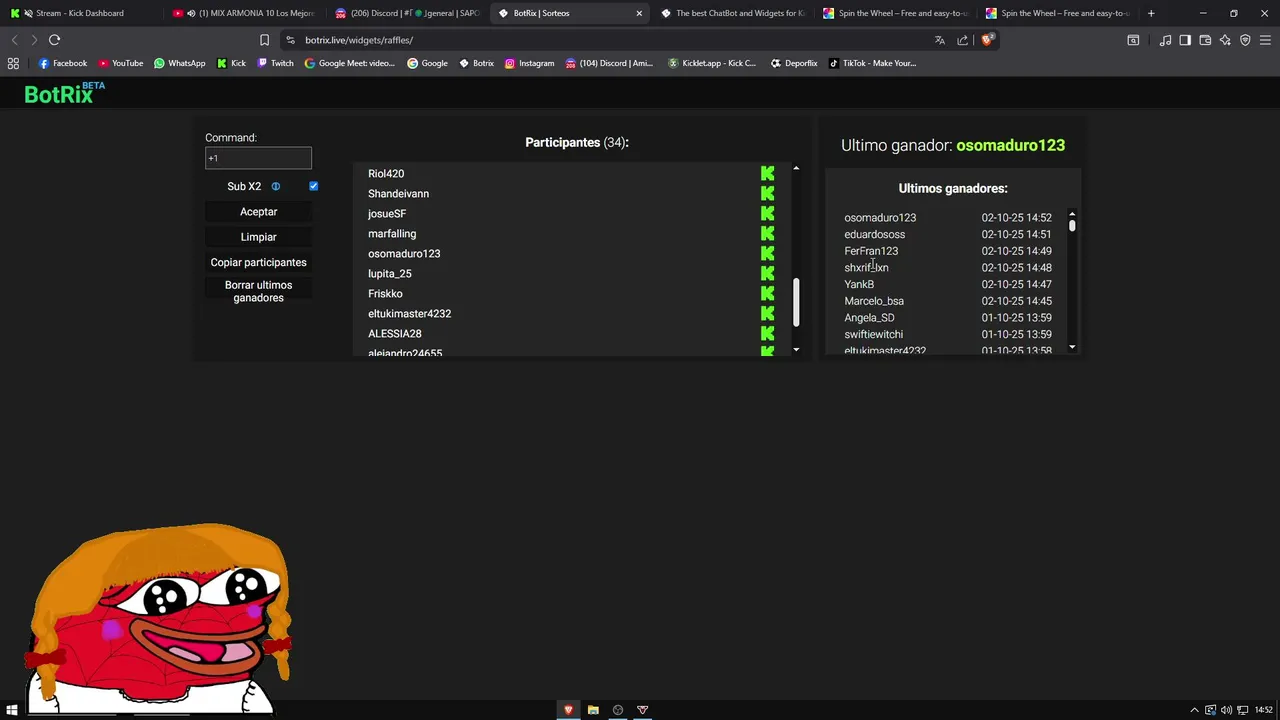Reload the page with the refresh icon
The image size is (1280, 720).
[x=54, y=40]
